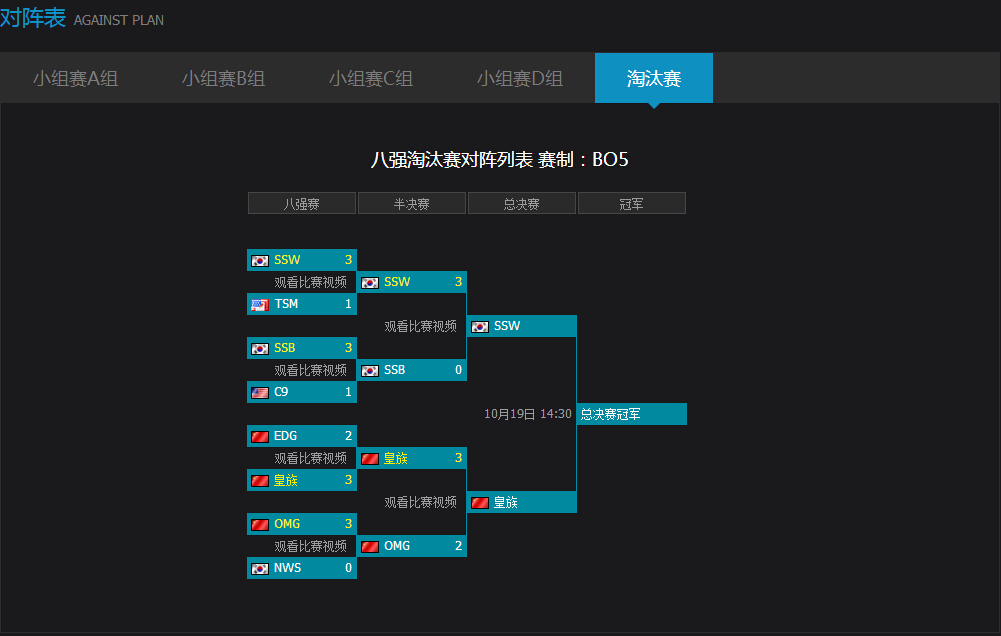Screen dimensions: 1001x636
Task: Click the 对阵表 AGAINST PLAN heading
Action: click(82, 18)
